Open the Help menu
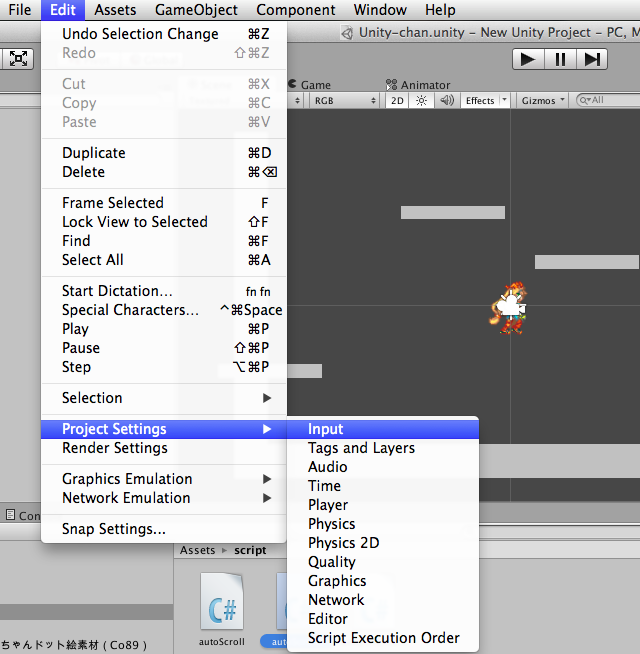This screenshot has width=640, height=654. [440, 10]
